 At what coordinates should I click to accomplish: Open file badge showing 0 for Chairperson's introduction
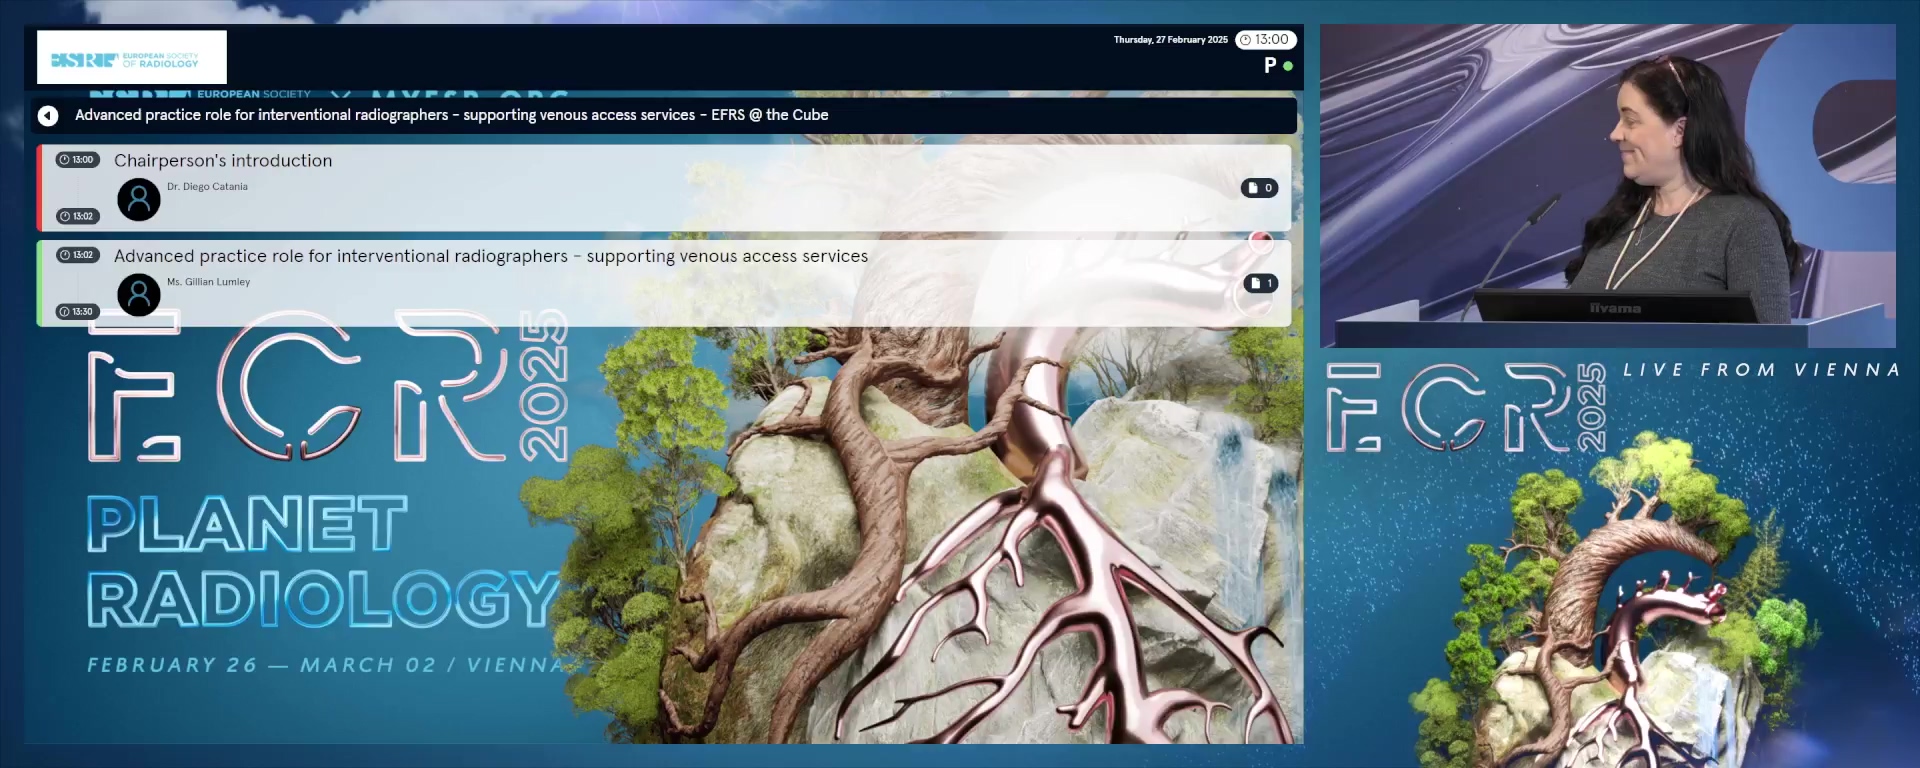1259,188
